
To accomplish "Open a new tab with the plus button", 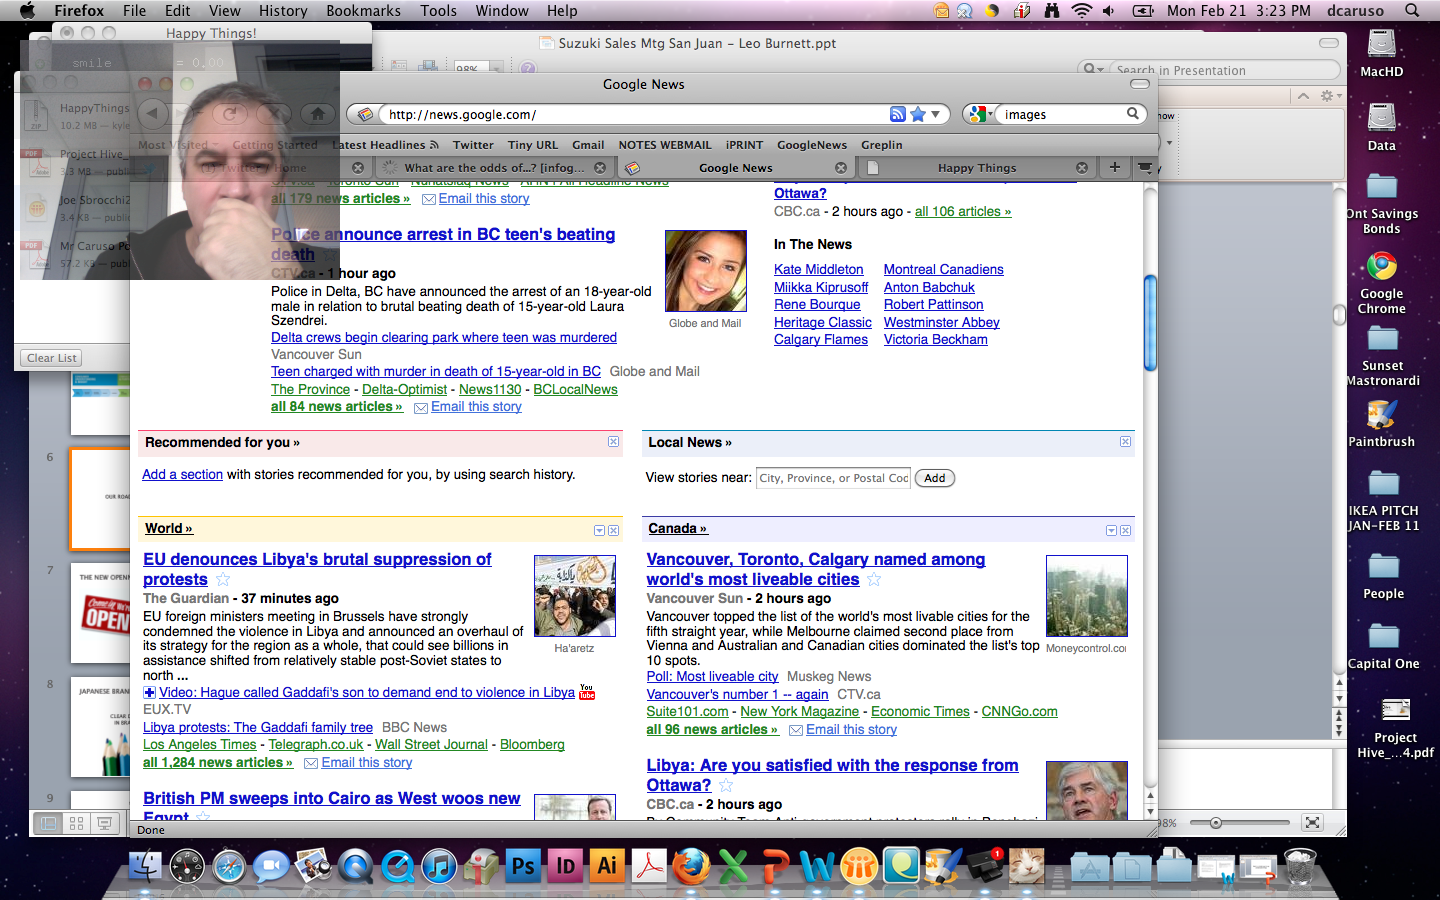I will 1114,167.
